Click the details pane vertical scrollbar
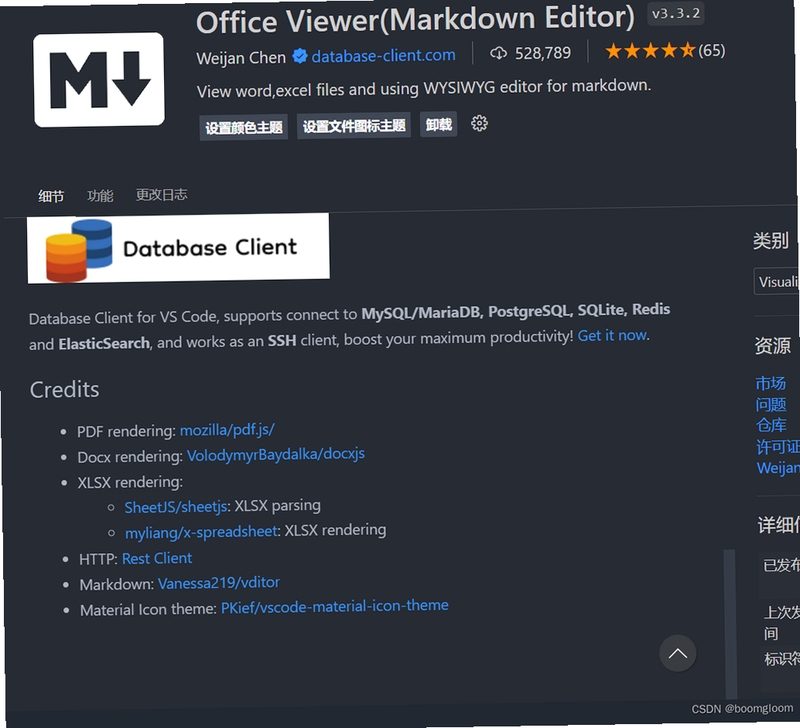 coord(730,624)
